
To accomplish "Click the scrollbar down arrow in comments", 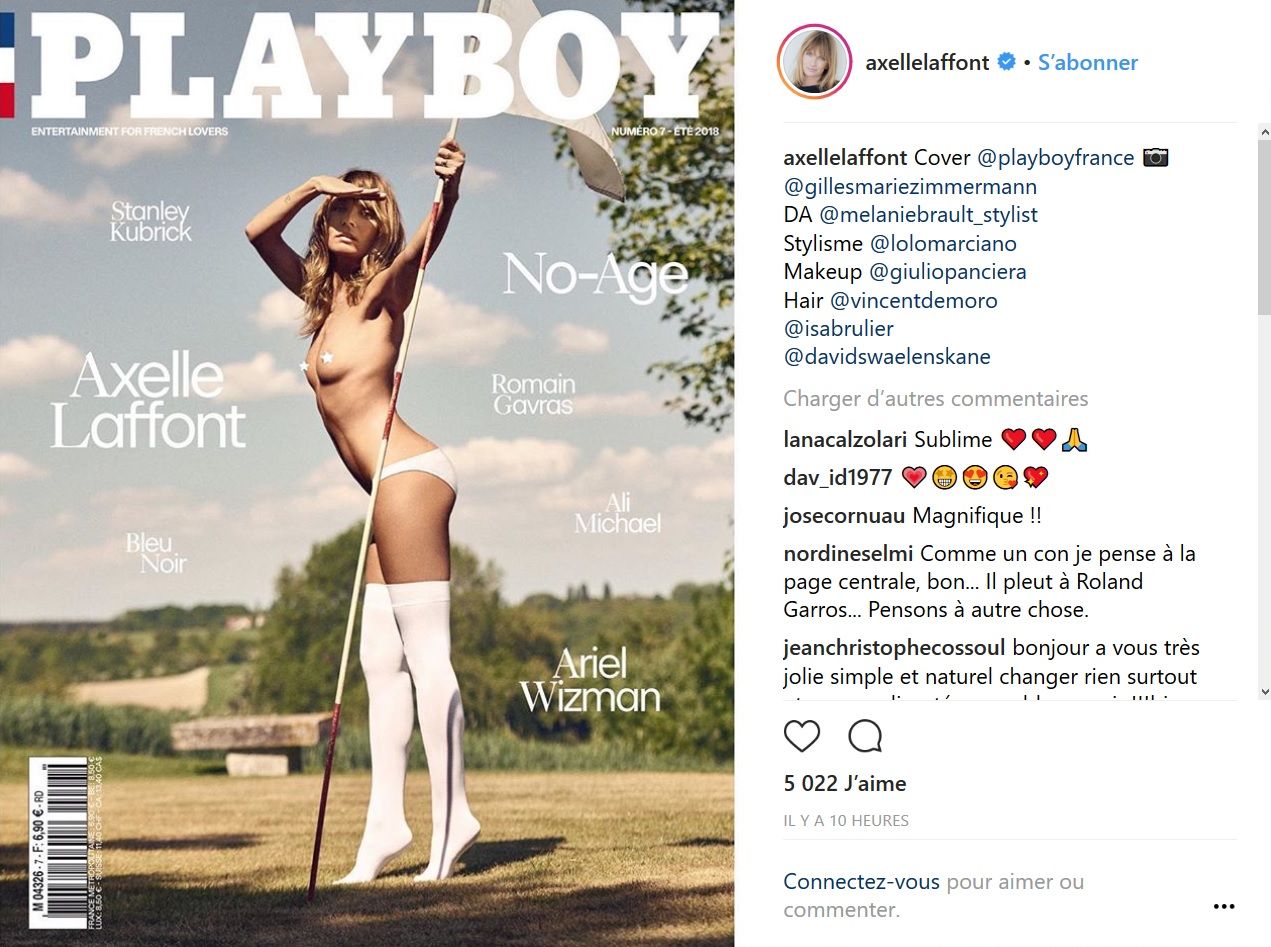I will coord(1263,691).
